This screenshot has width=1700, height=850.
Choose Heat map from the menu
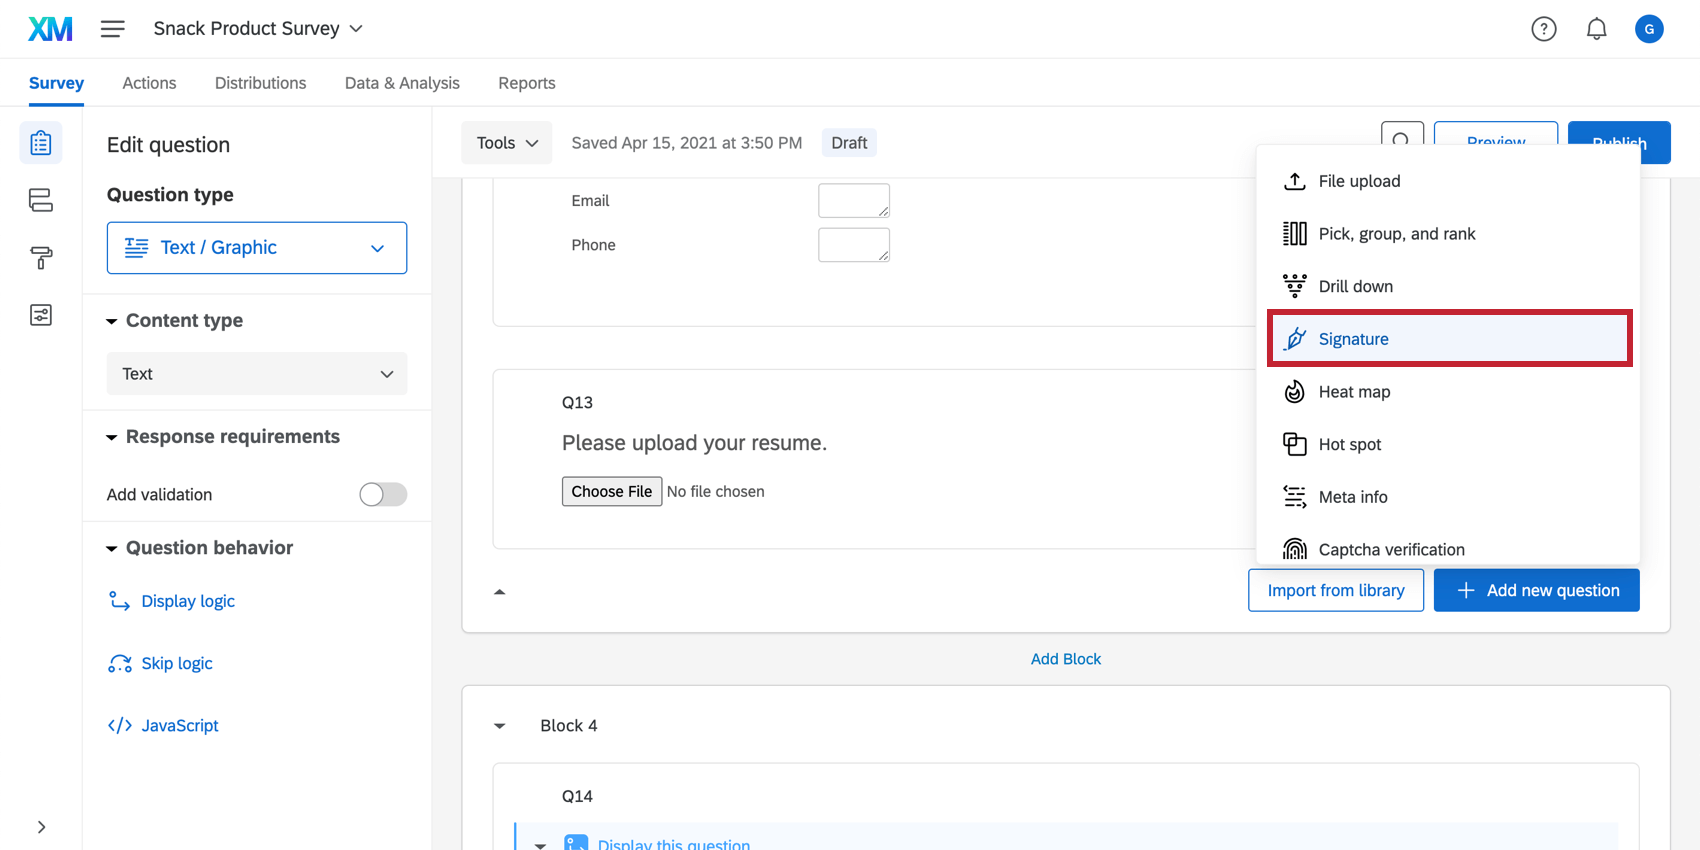[1354, 392]
